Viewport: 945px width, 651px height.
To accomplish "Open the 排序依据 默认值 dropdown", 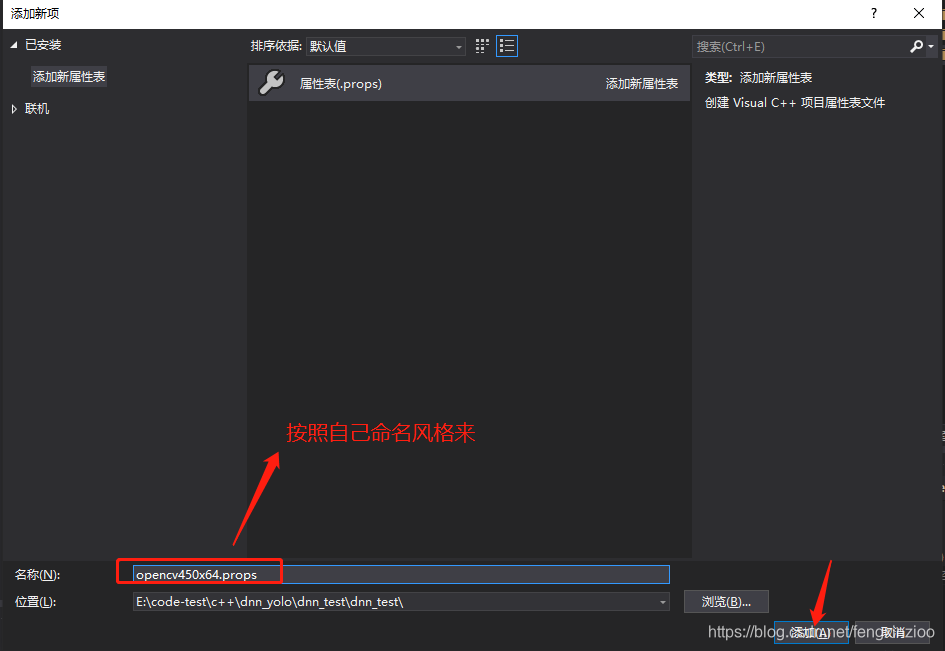I will pos(386,46).
